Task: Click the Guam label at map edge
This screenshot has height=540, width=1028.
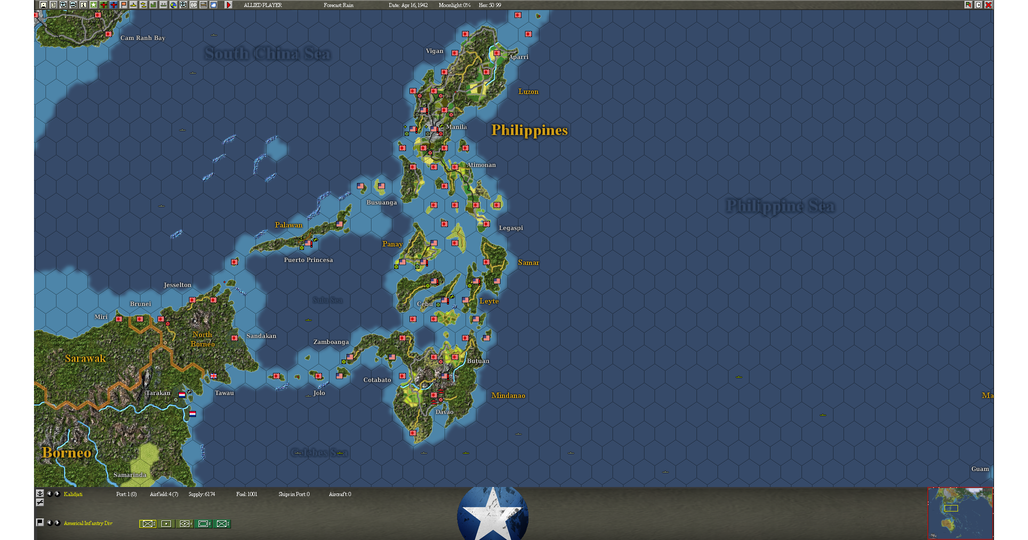Action: tap(980, 469)
